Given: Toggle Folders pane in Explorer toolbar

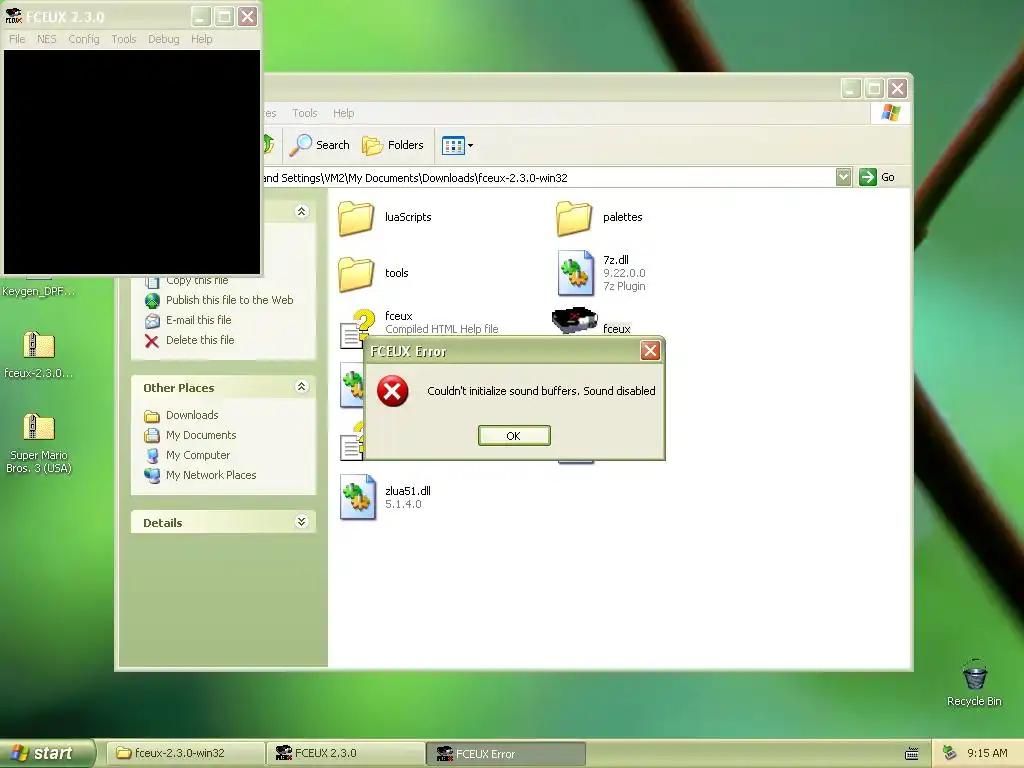Looking at the screenshot, I should coord(393,145).
